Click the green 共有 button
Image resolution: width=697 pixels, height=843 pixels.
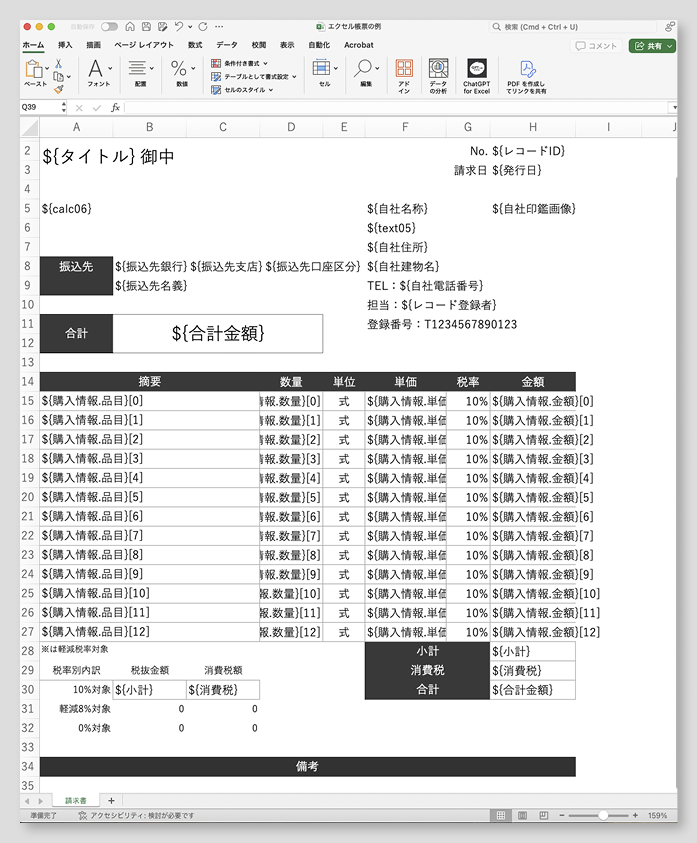click(652, 46)
